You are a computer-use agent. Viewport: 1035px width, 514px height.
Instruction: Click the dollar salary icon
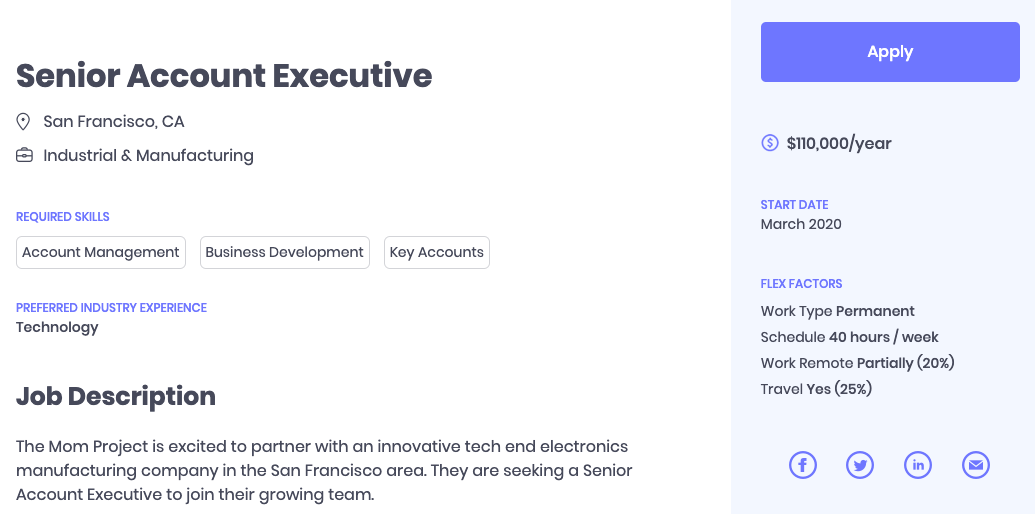[770, 143]
